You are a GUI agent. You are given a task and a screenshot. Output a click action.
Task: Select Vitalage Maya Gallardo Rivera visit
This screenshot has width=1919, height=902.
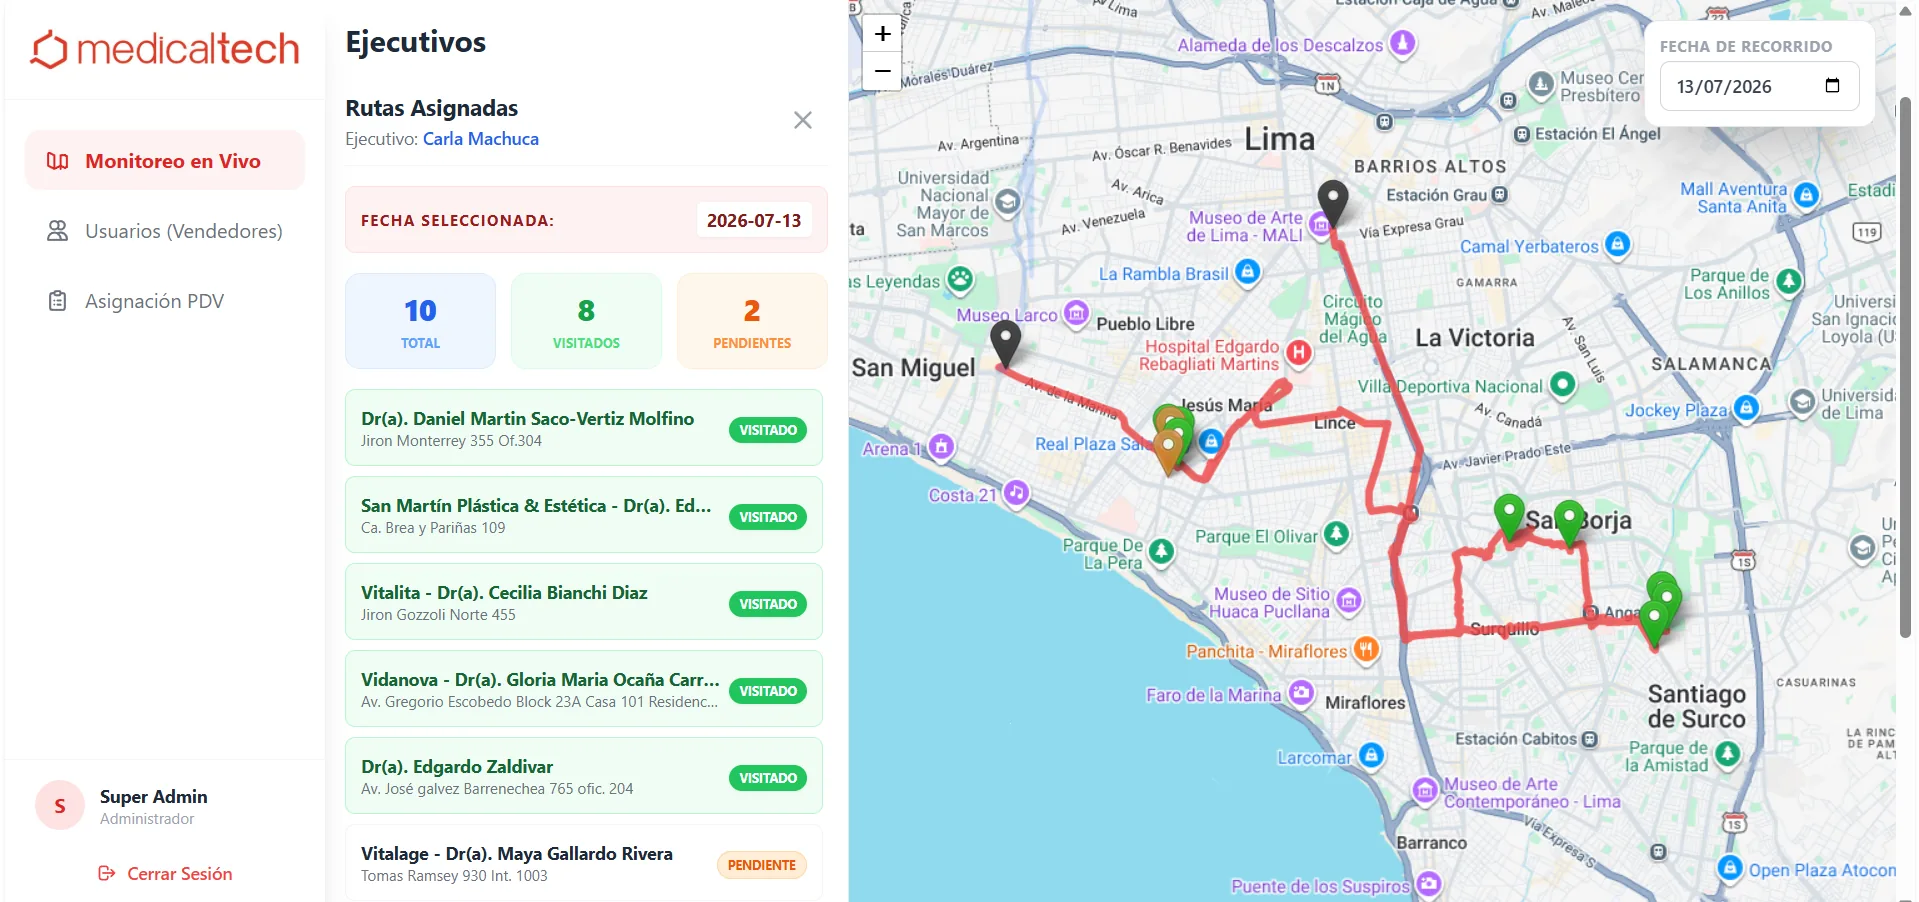[584, 863]
